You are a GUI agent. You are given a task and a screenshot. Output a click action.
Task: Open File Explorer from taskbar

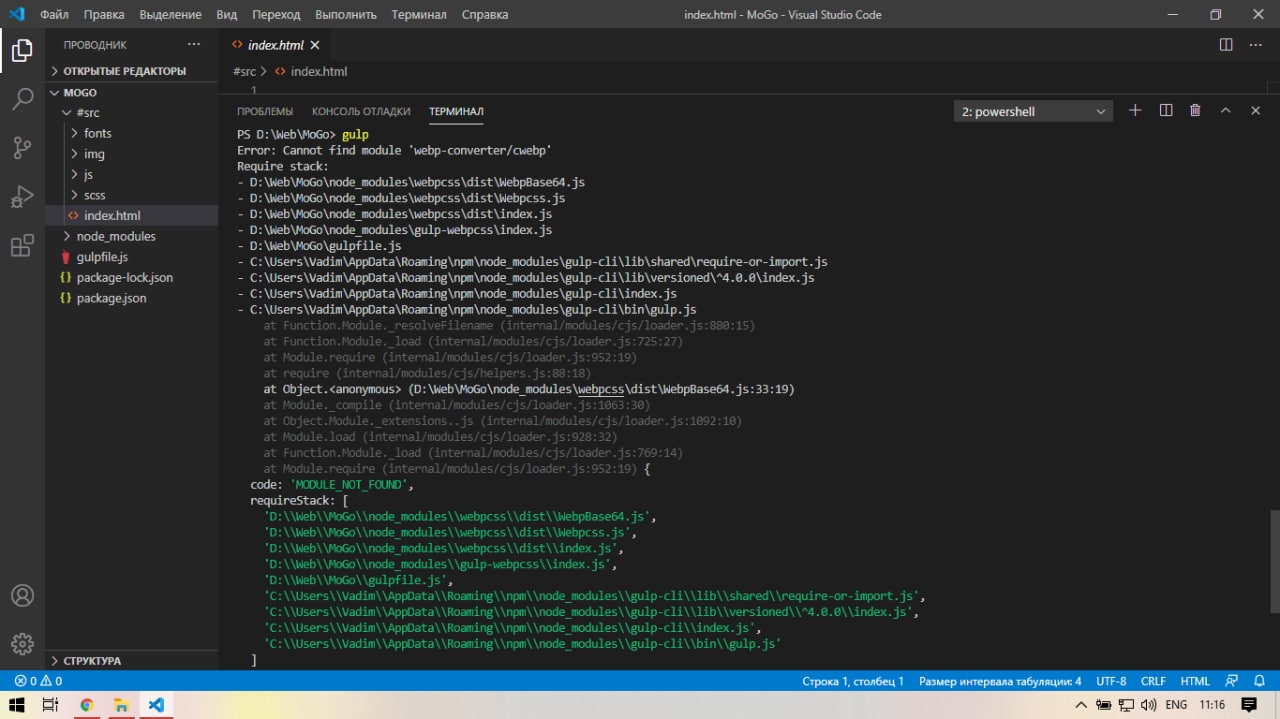[121, 705]
